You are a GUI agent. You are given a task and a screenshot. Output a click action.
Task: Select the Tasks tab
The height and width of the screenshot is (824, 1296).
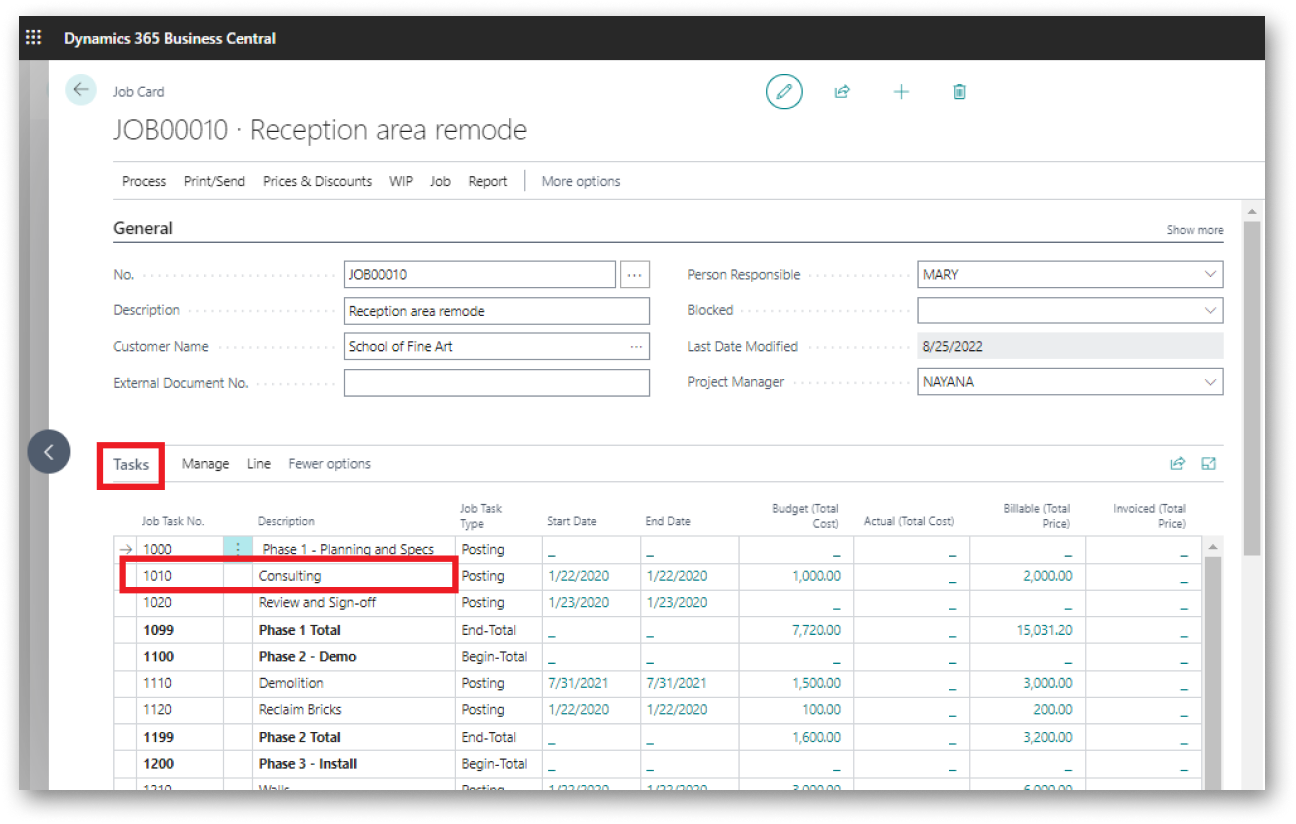pos(131,464)
